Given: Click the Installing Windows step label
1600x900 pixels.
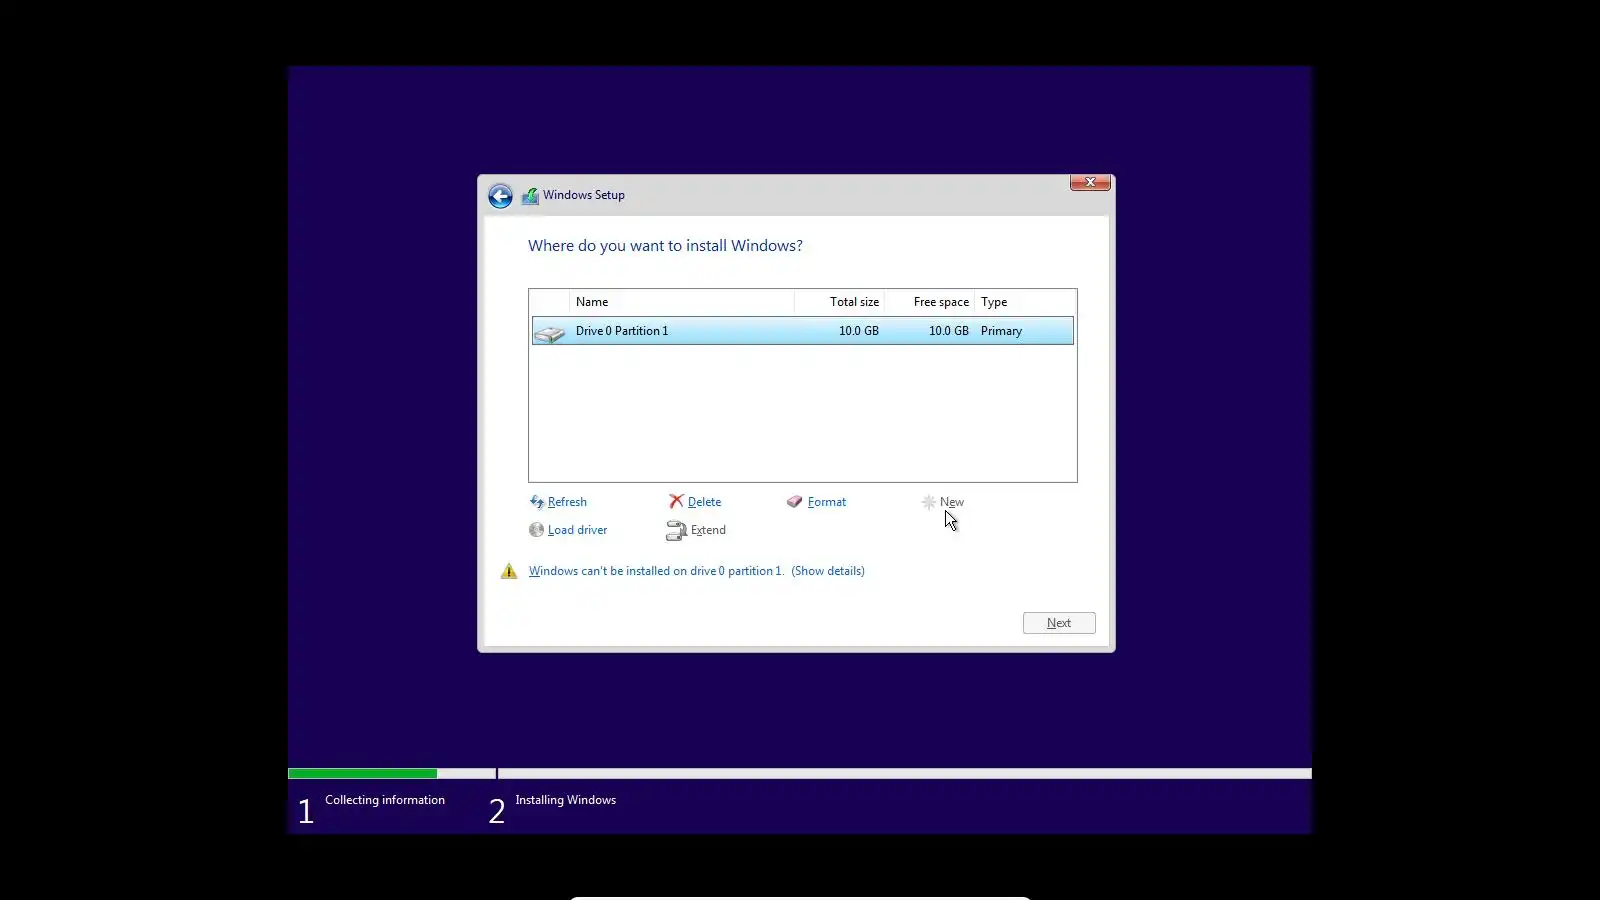Looking at the screenshot, I should (x=565, y=800).
